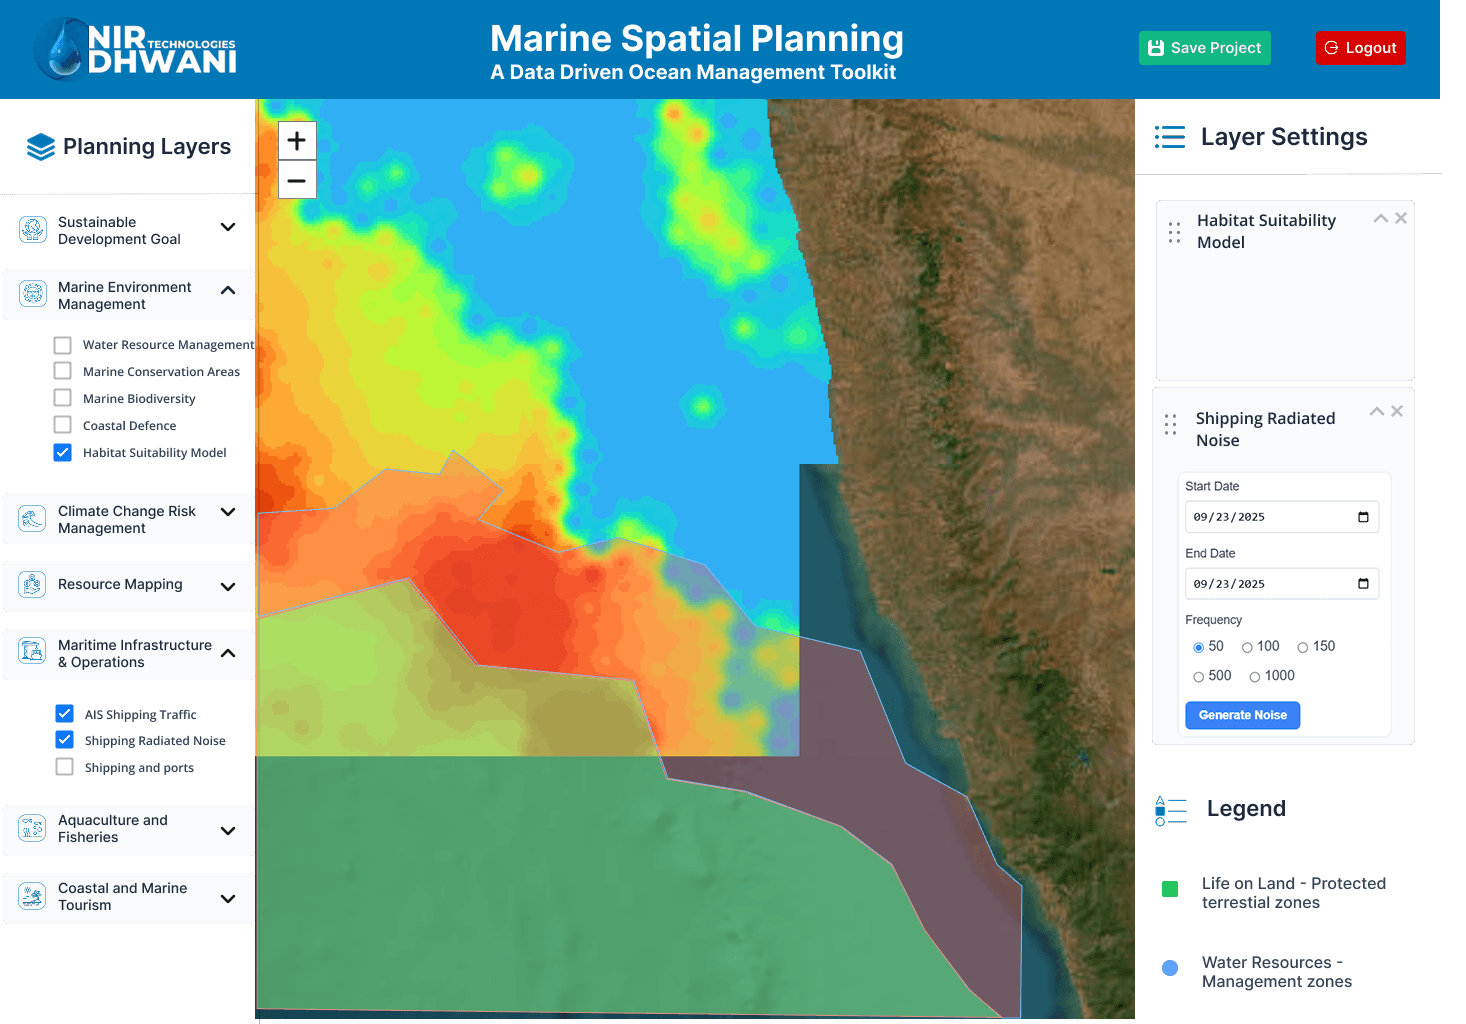1466x1024 pixels.
Task: Collapse Maritime Infrastructure & Operations section
Action: [228, 653]
